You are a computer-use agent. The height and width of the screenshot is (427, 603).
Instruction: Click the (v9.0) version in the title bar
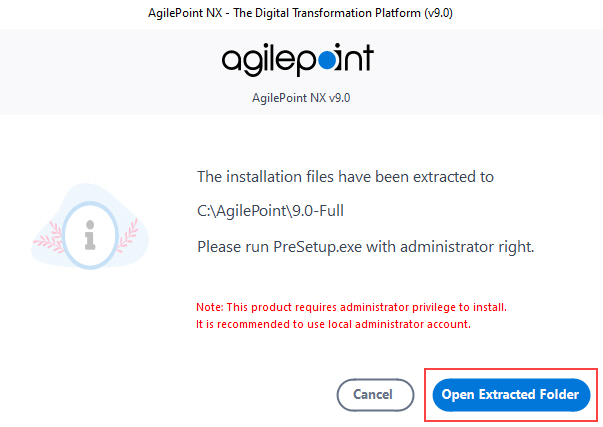pyautogui.click(x=438, y=13)
